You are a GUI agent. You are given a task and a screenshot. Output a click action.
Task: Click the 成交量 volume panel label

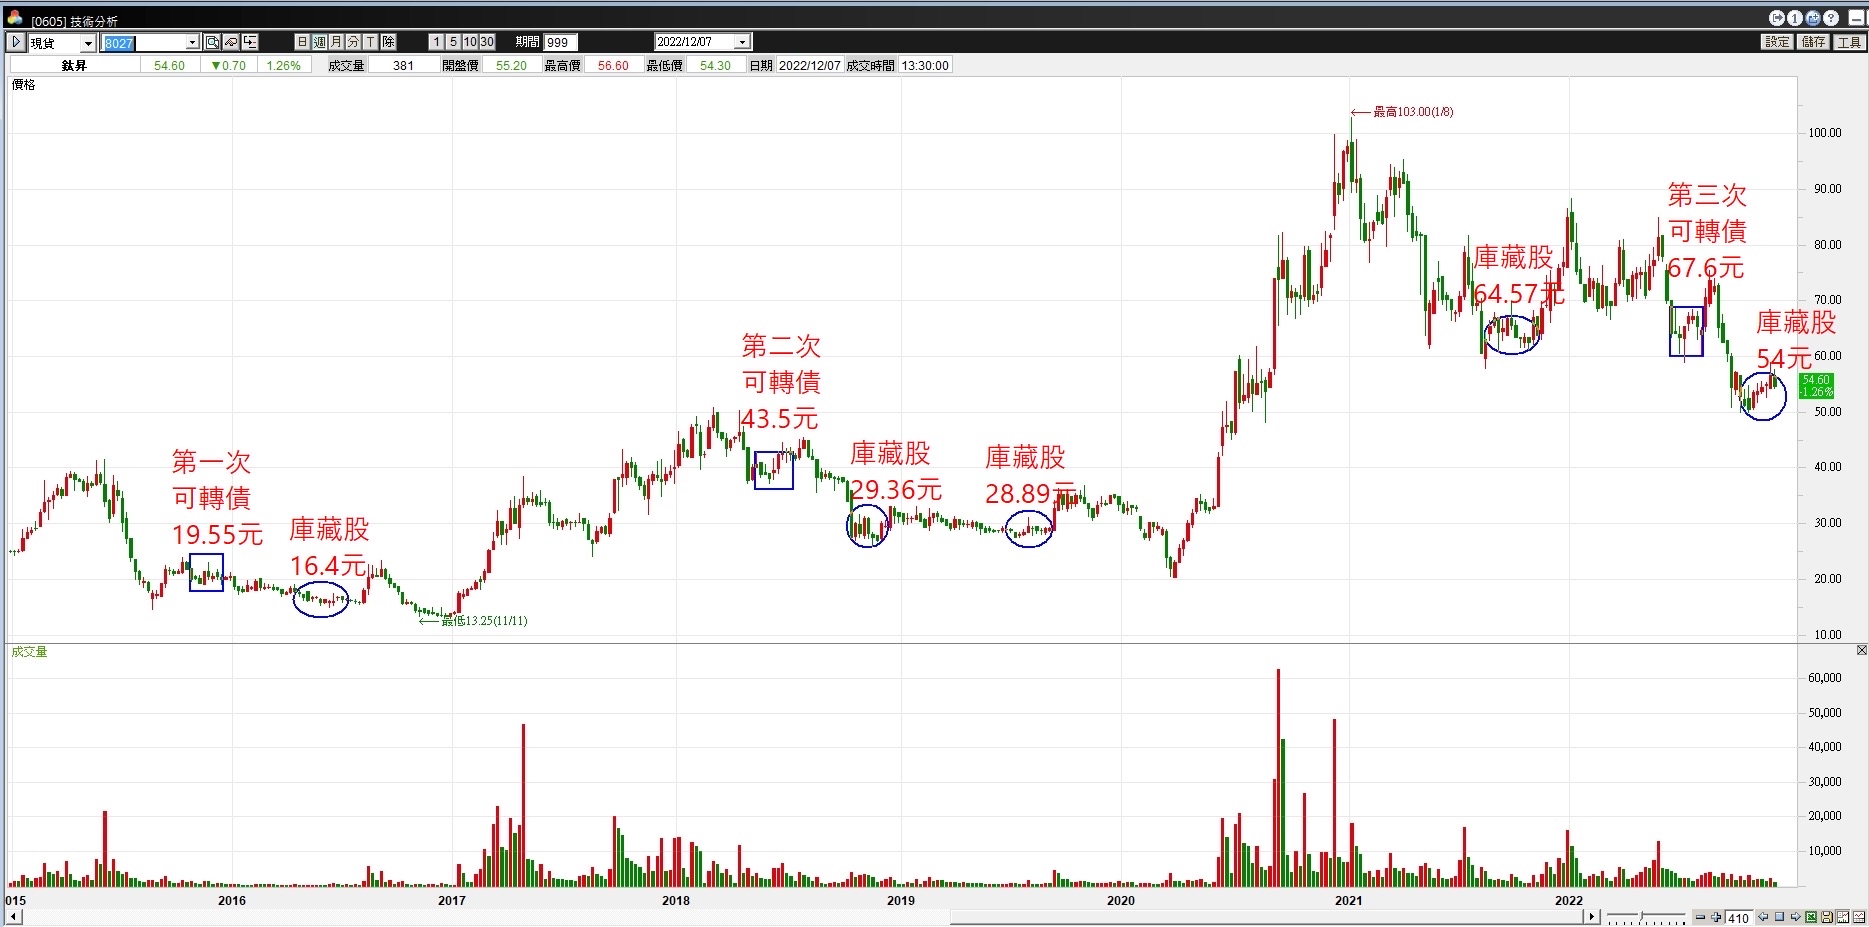29,652
